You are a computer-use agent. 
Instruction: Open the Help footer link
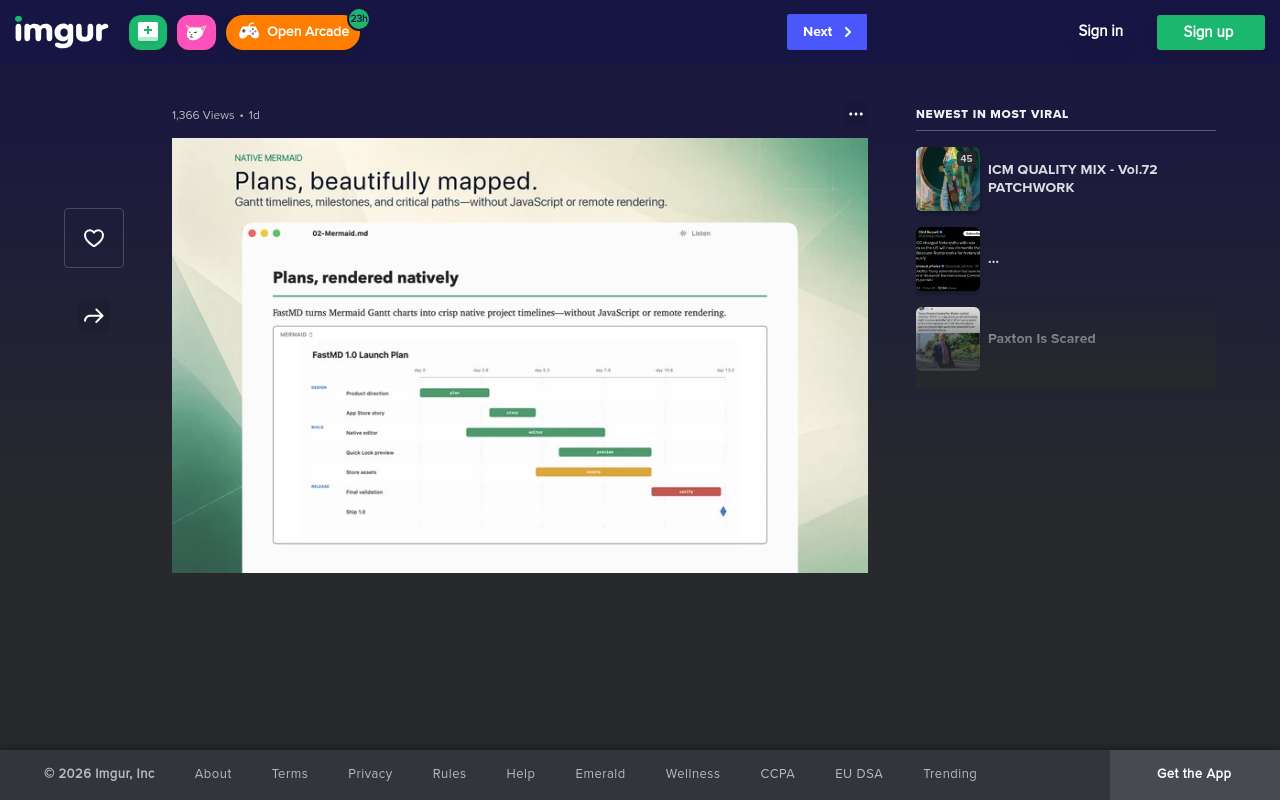coord(521,774)
